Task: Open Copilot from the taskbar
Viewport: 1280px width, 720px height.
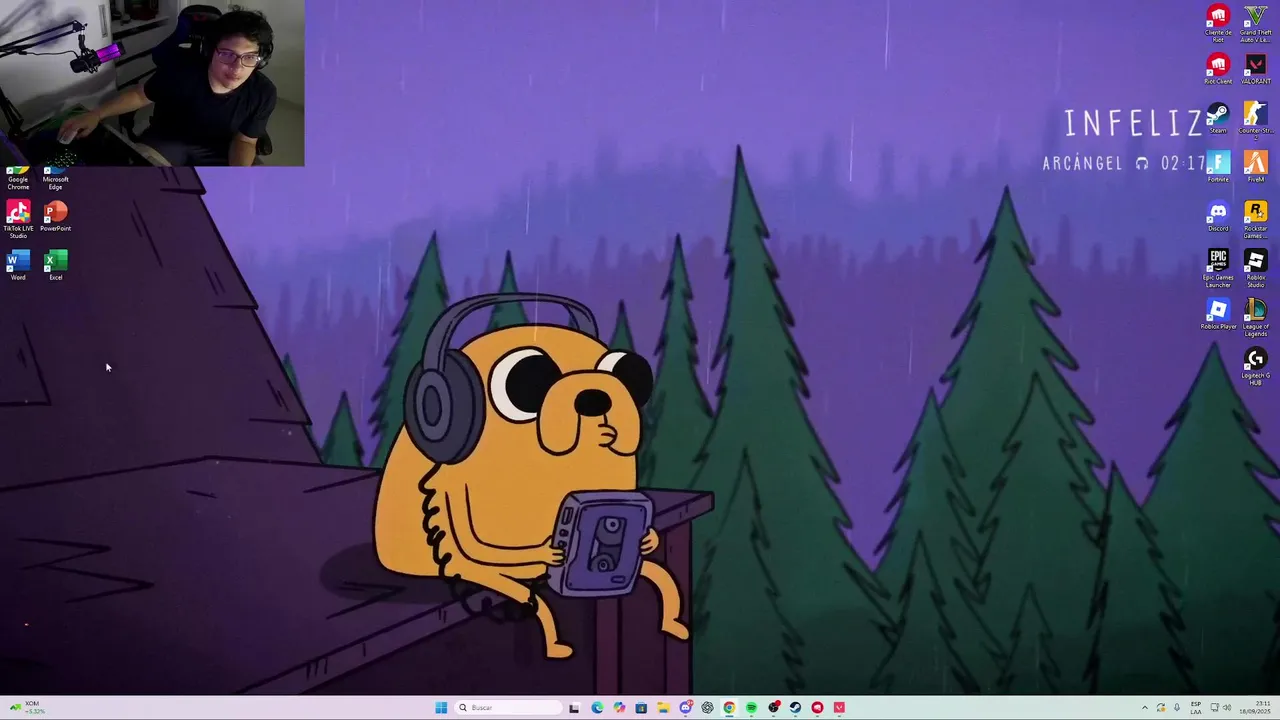Action: point(619,707)
